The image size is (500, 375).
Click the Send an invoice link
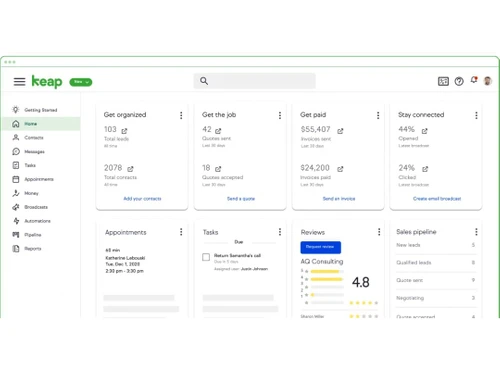click(x=339, y=199)
